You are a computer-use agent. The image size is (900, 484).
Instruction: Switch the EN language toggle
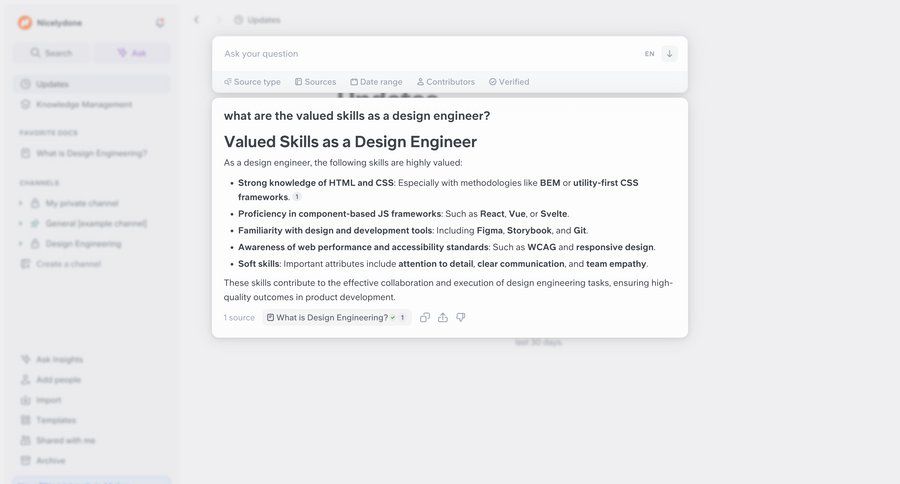tap(649, 54)
